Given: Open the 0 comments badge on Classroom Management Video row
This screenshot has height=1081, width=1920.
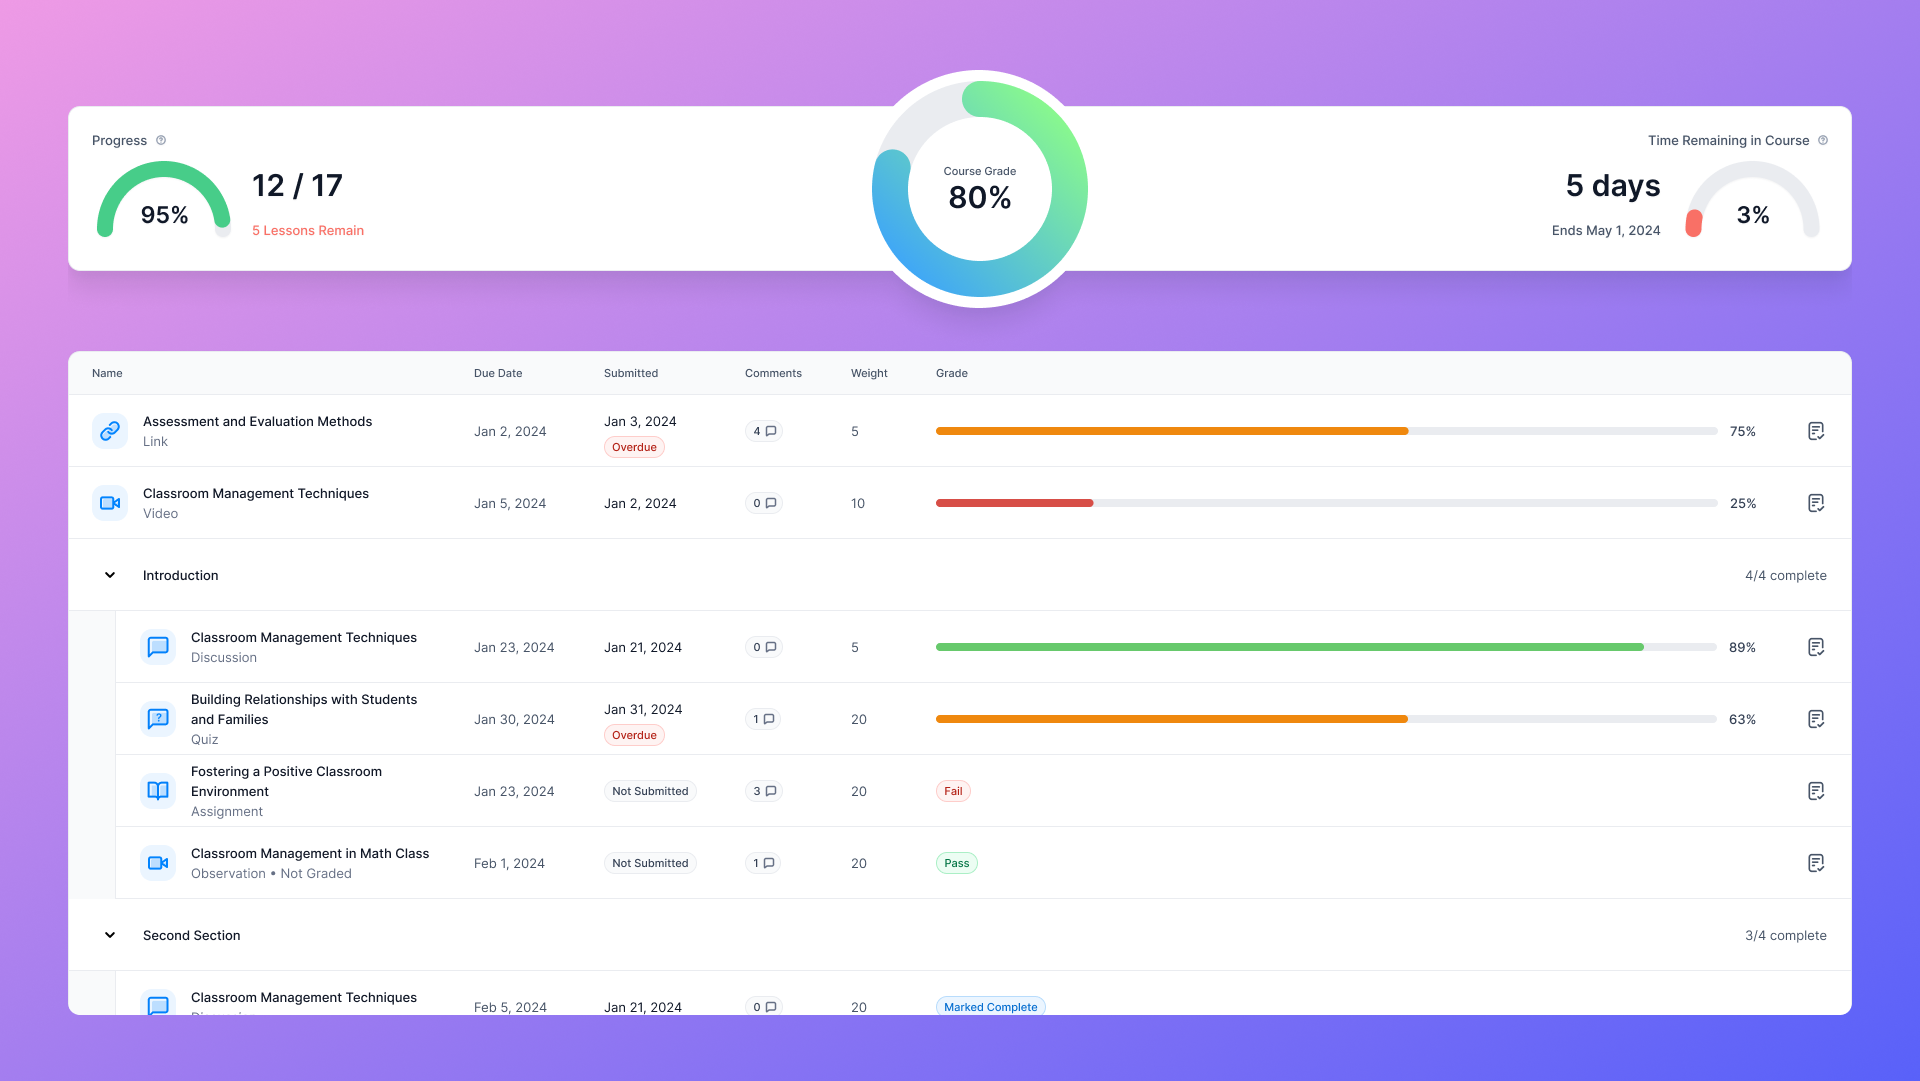Looking at the screenshot, I should click(764, 503).
